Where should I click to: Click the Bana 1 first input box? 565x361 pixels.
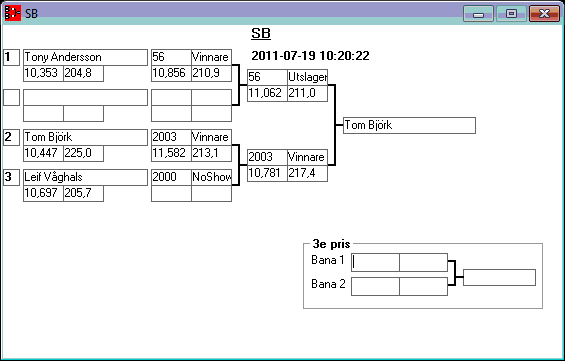click(375, 262)
